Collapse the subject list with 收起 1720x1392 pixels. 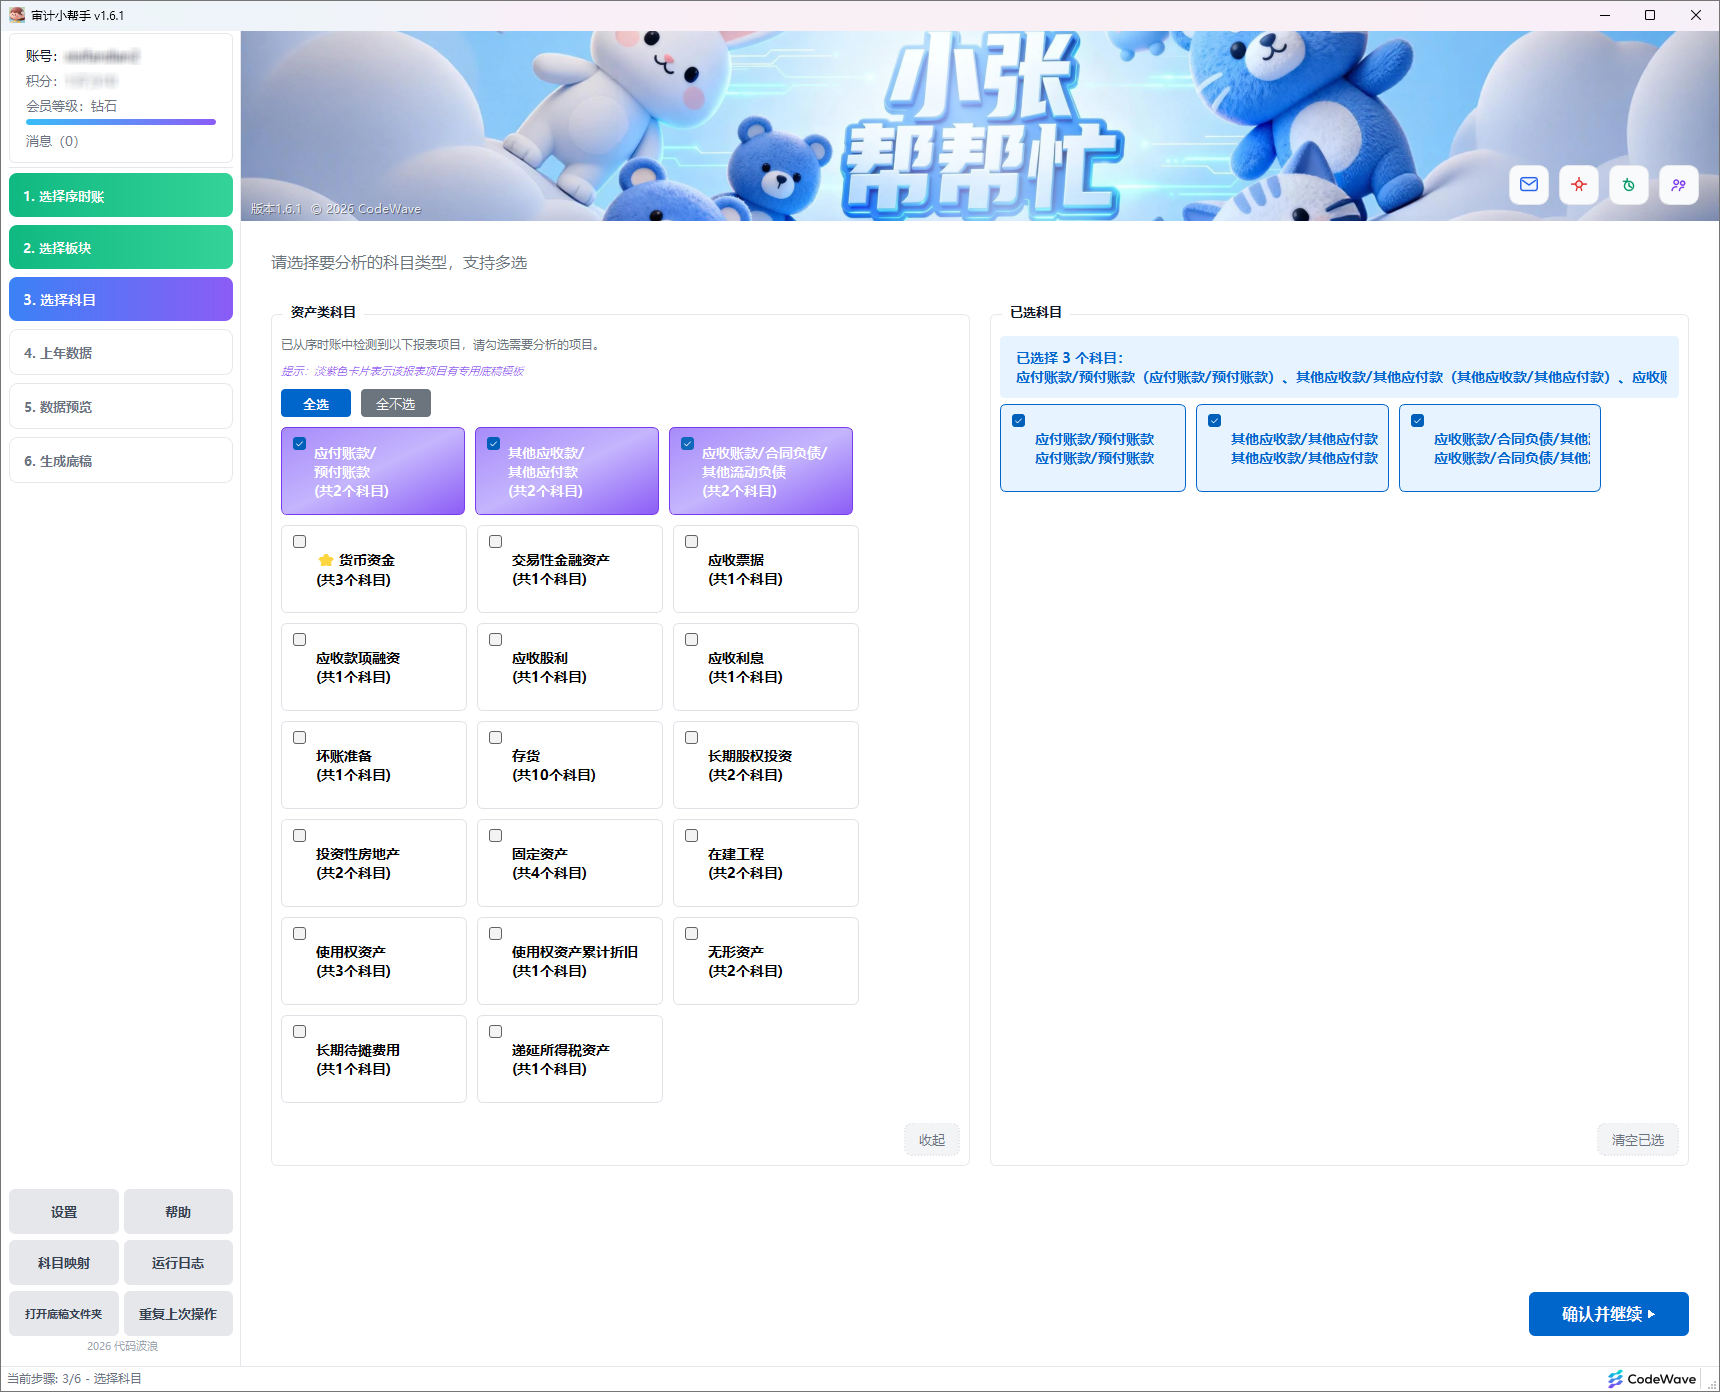pos(931,1140)
